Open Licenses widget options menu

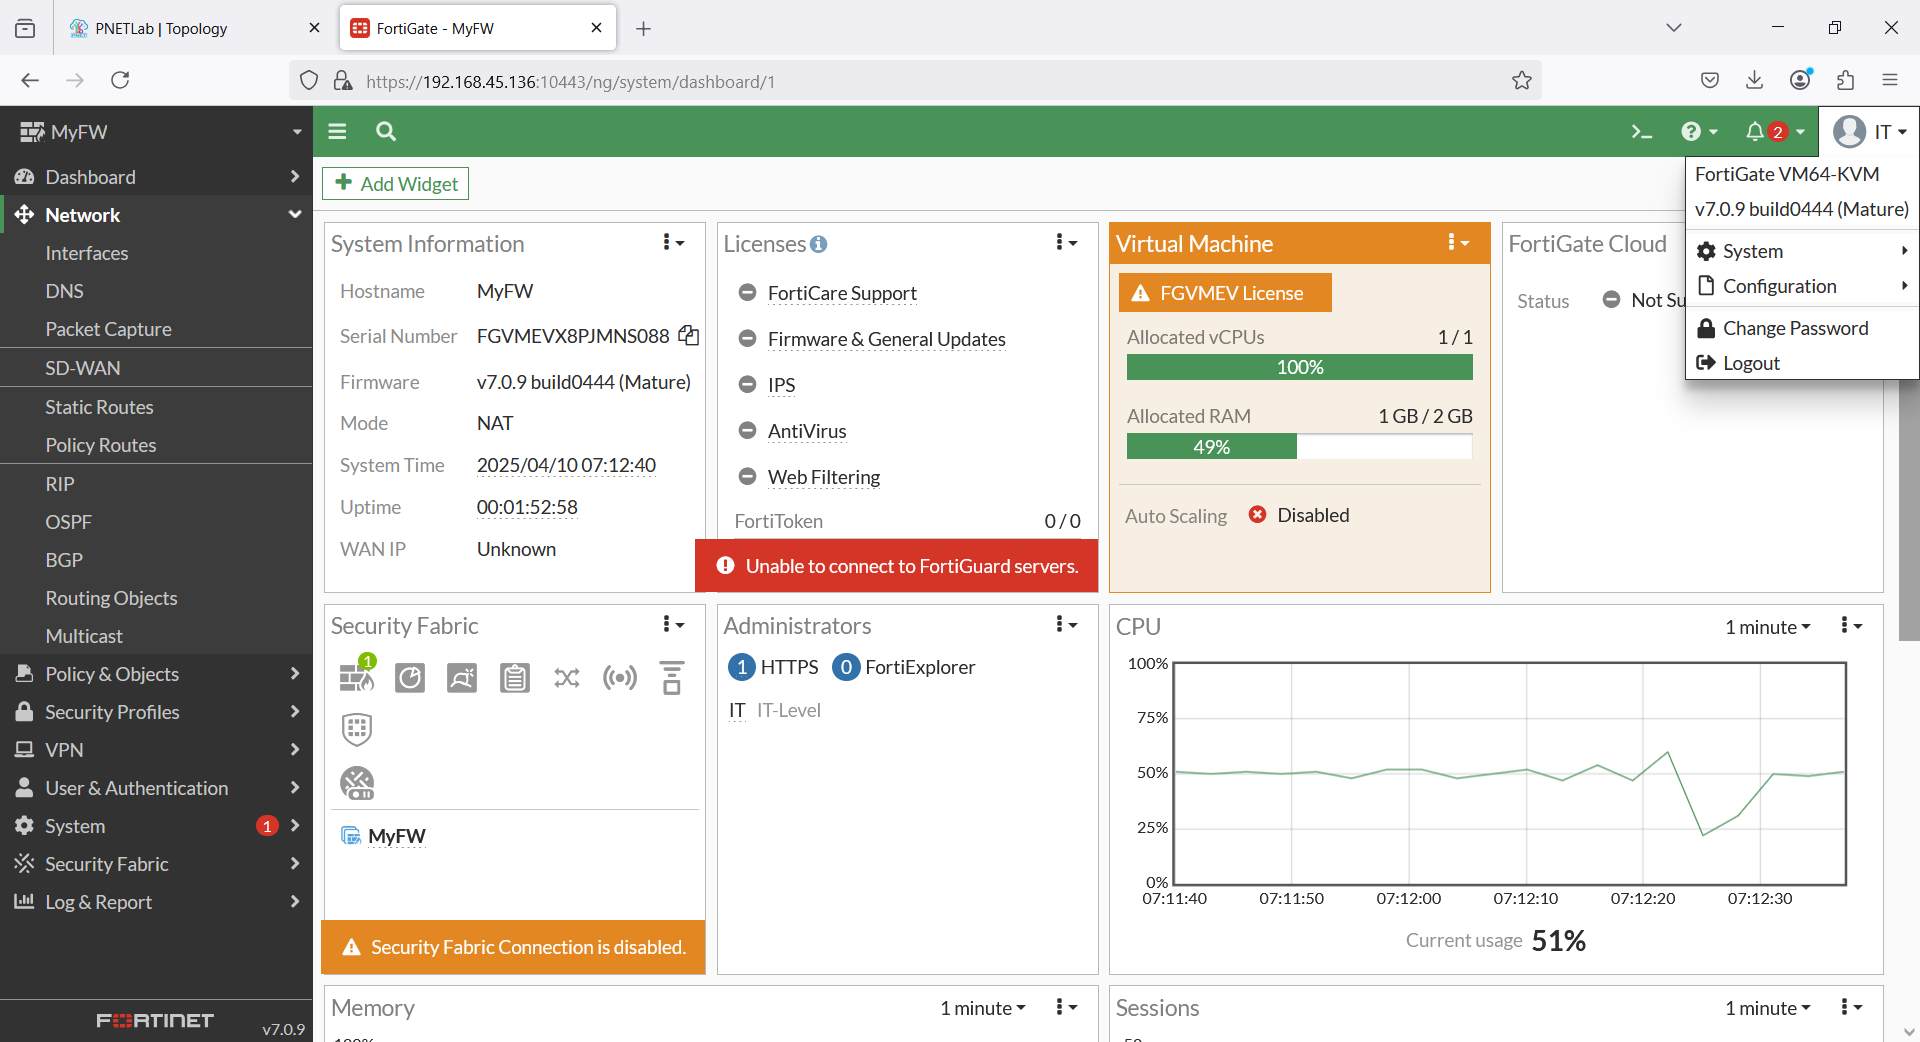[x=1066, y=242]
